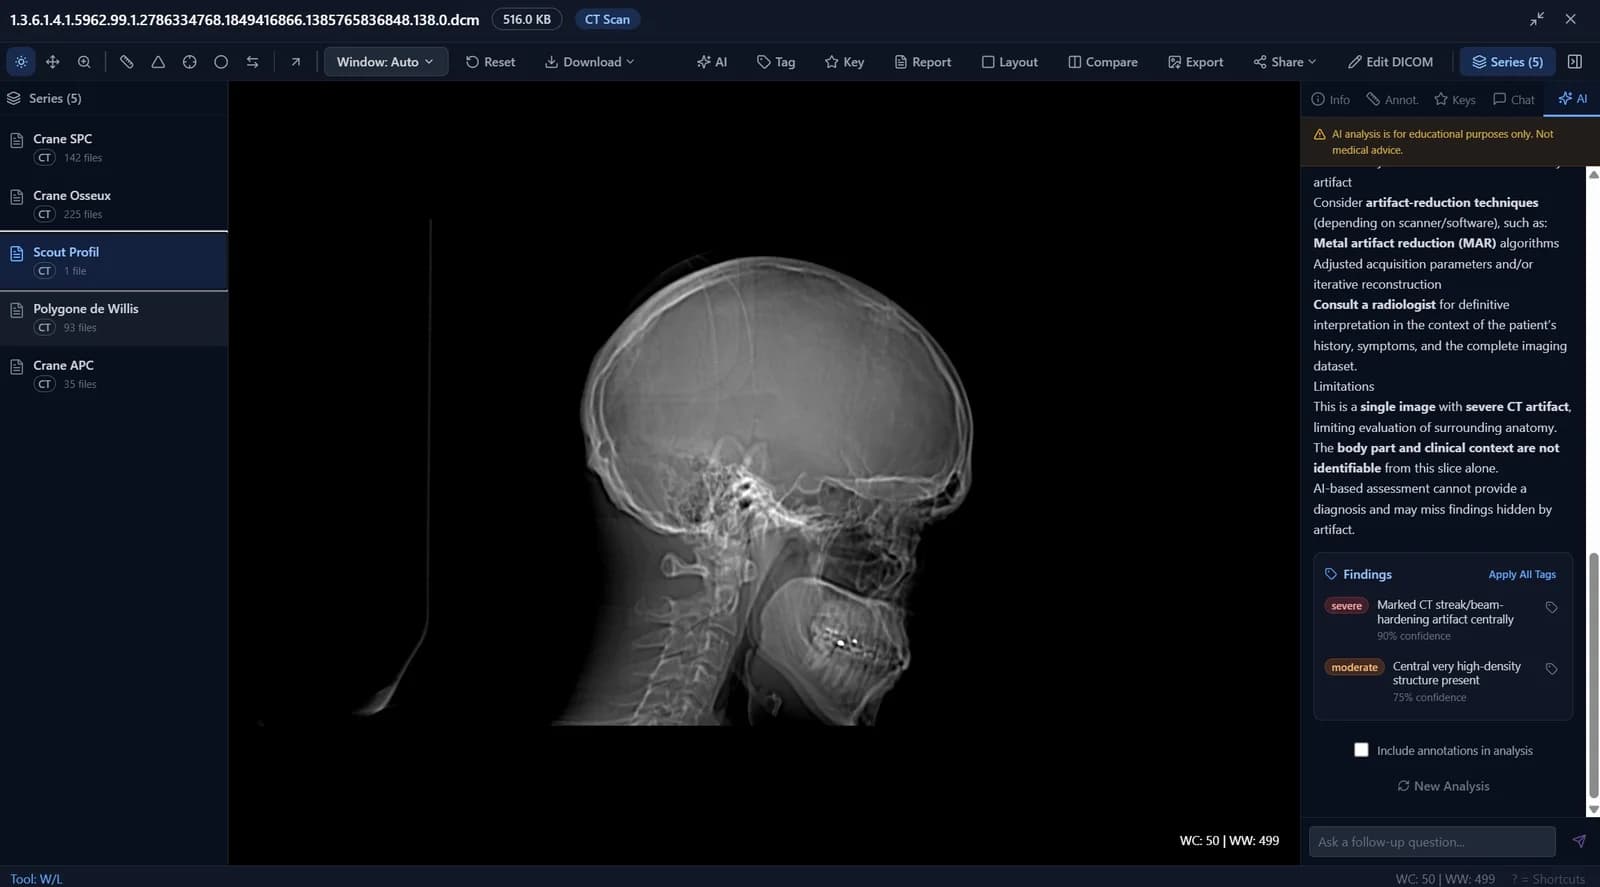Click the Series (5) panel header

point(114,98)
